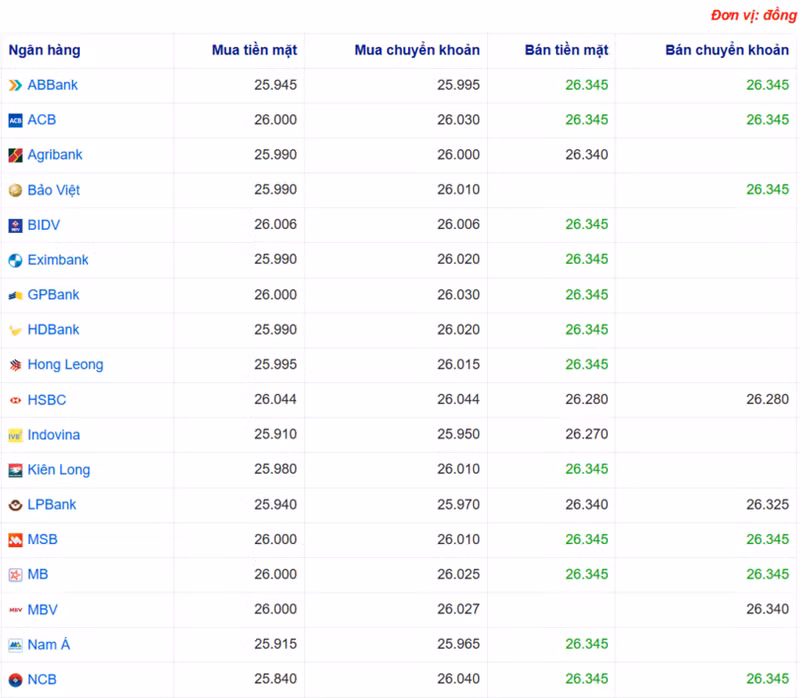Click the Bán chuyển khoản column header
Viewport: 810px width, 698px height.
tap(725, 50)
